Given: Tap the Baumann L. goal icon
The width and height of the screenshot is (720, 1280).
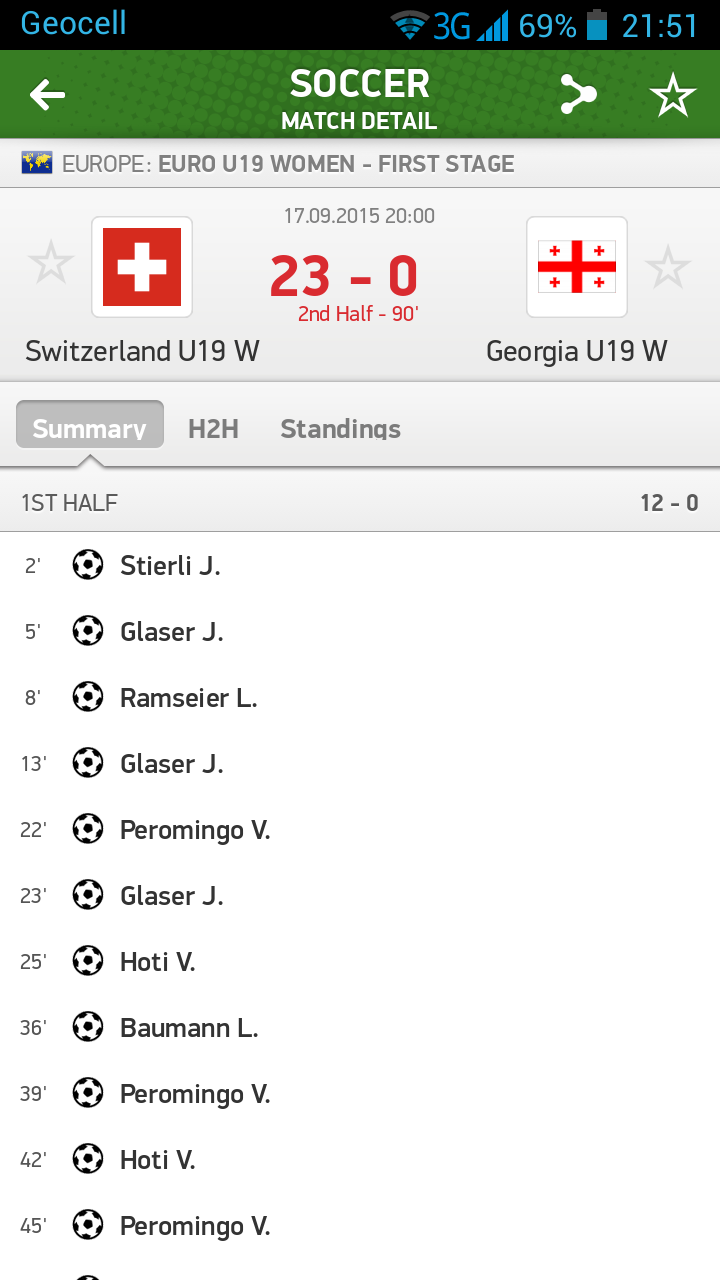Looking at the screenshot, I should click(x=88, y=1027).
